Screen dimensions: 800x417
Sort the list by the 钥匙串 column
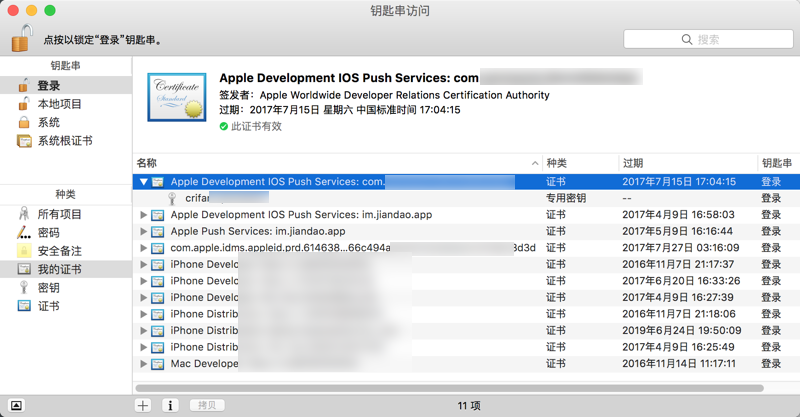[x=778, y=163]
